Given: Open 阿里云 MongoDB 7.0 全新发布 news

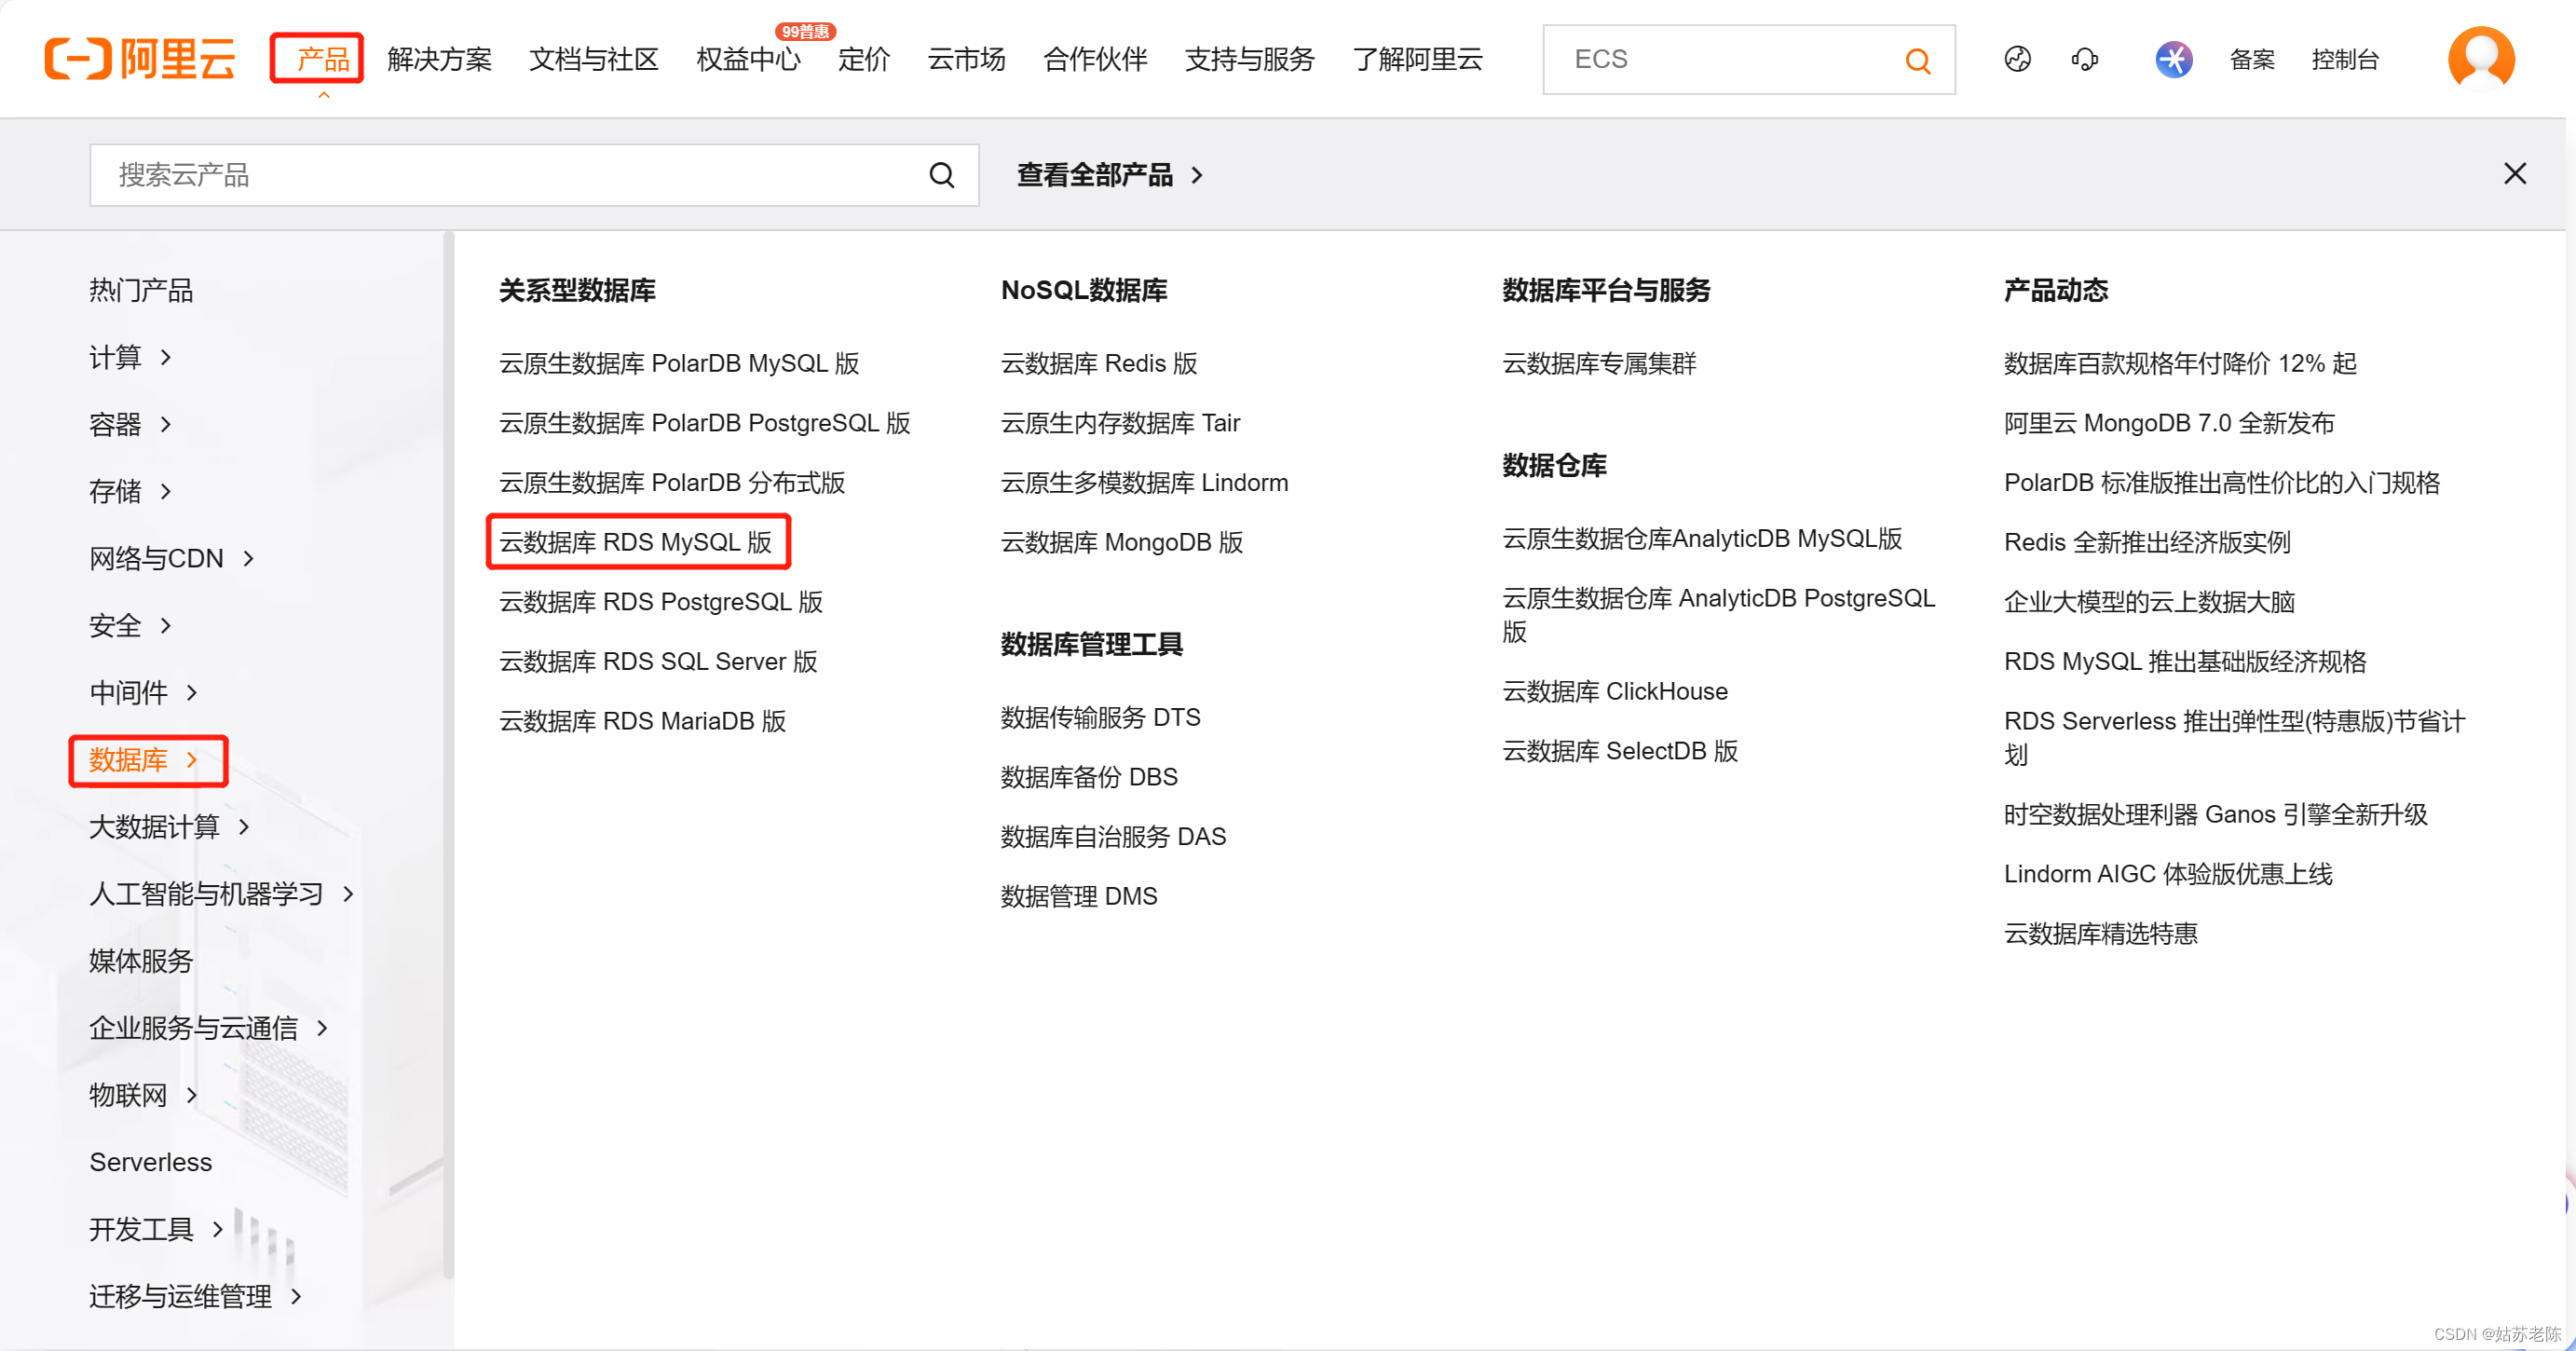Looking at the screenshot, I should pyautogui.click(x=2169, y=422).
